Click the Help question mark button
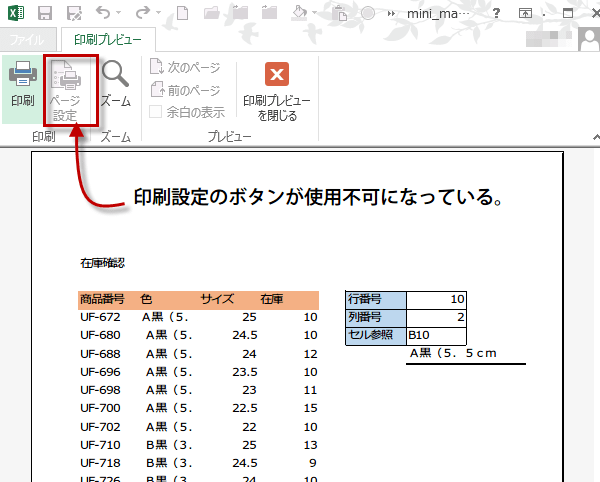This screenshot has height=482, width=600. (496, 13)
